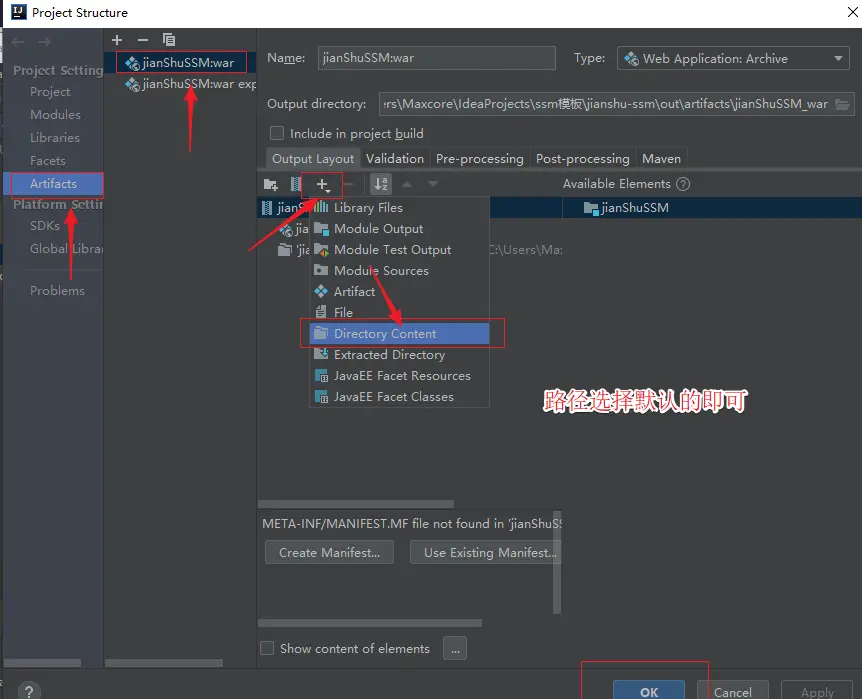Create archive in output layout toolbar
The image size is (862, 699).
coord(296,184)
